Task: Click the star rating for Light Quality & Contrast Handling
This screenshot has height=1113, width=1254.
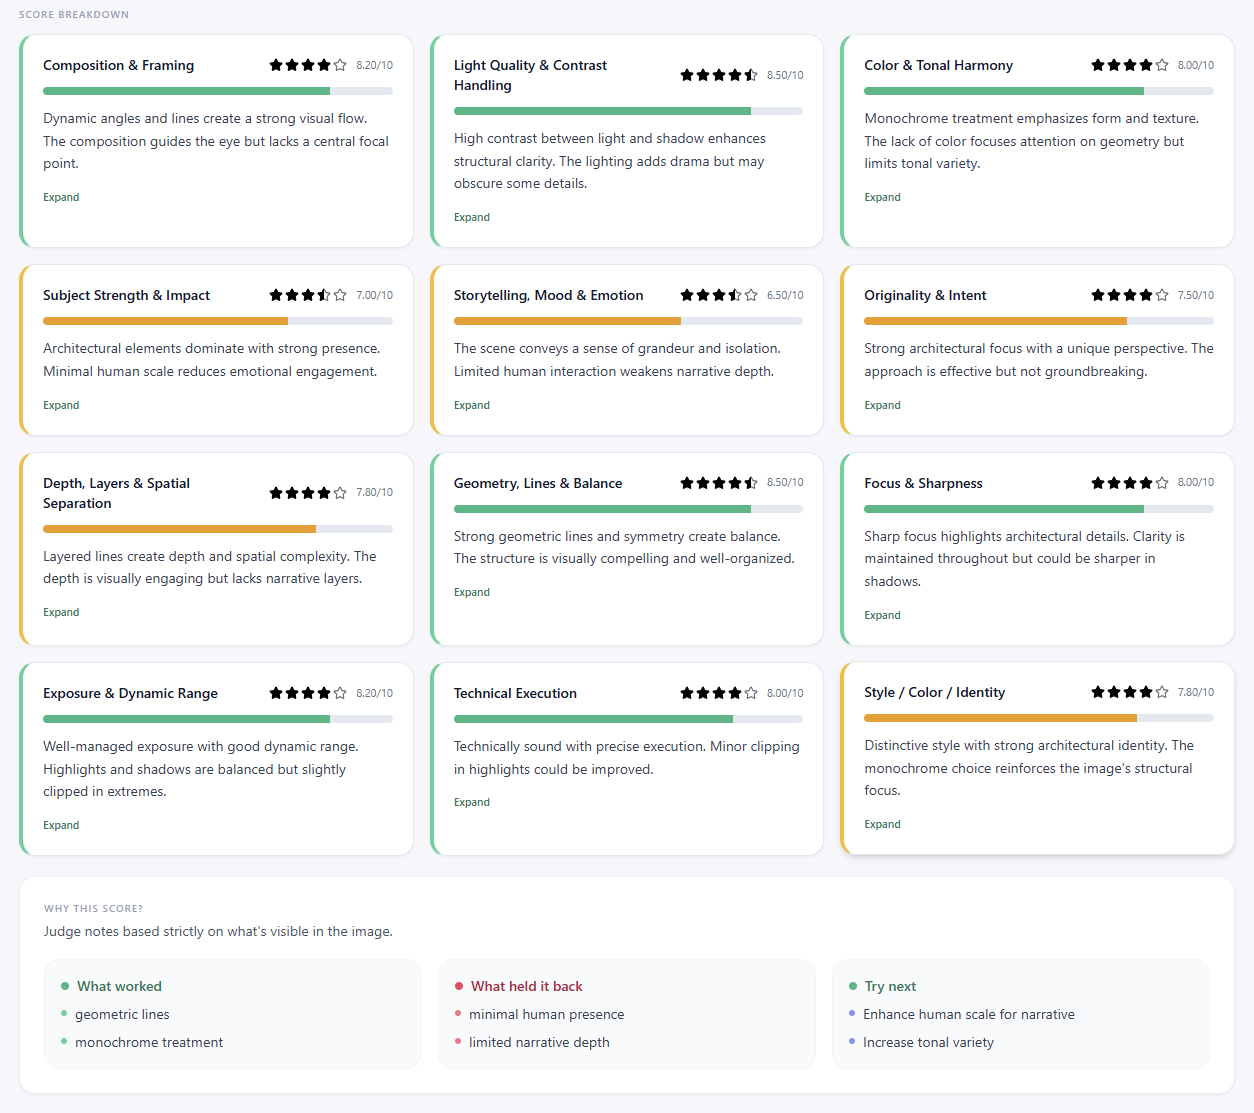Action: [719, 75]
